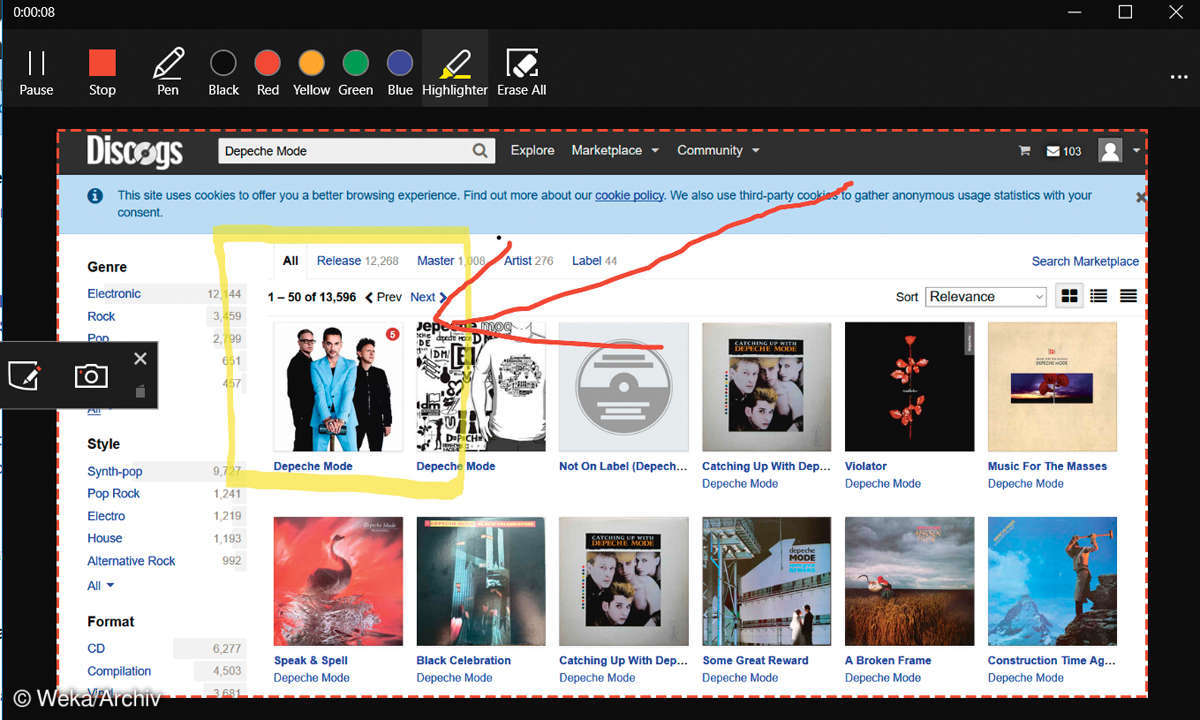The height and width of the screenshot is (720, 1200).
Task: Switch to the Label tab
Action: (594, 261)
